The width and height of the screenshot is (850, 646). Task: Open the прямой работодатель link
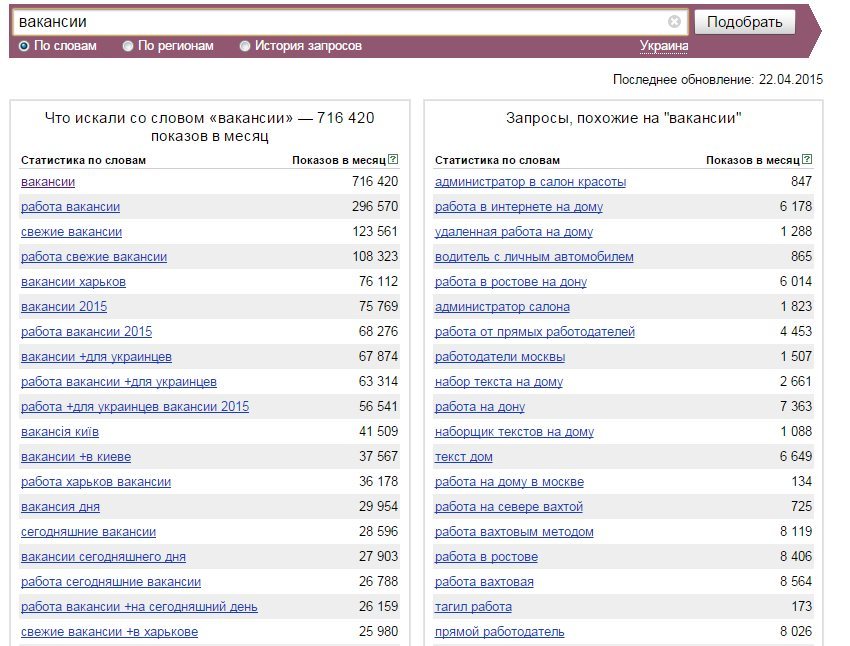point(499,632)
